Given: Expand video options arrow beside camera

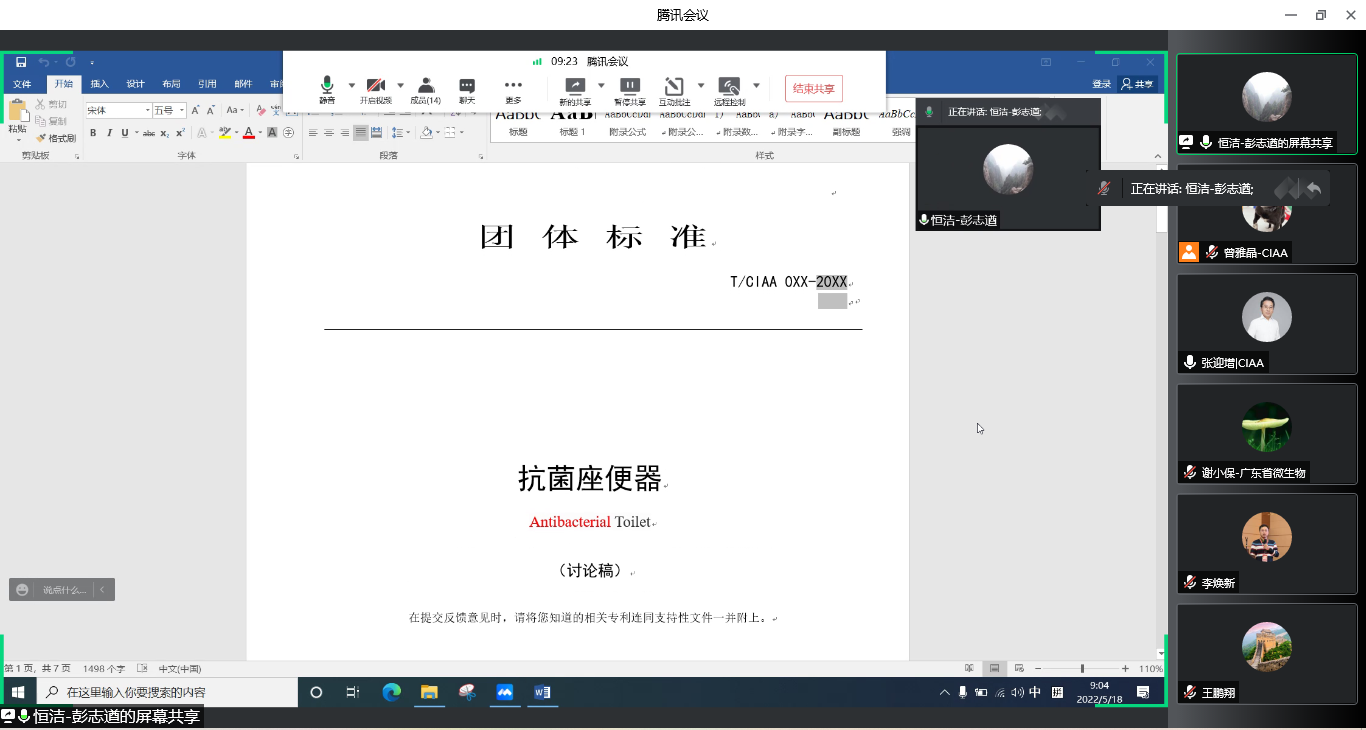Looking at the screenshot, I should point(401,85).
